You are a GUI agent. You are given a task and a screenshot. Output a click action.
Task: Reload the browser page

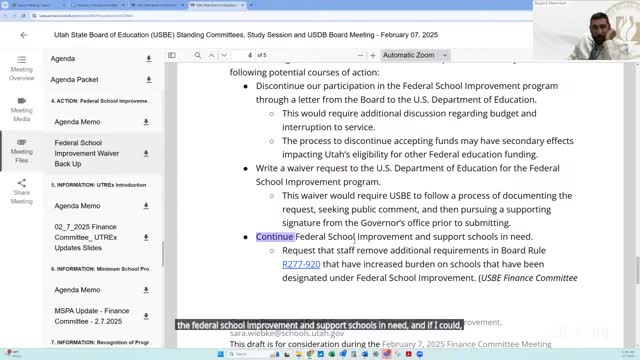click(x=24, y=16)
